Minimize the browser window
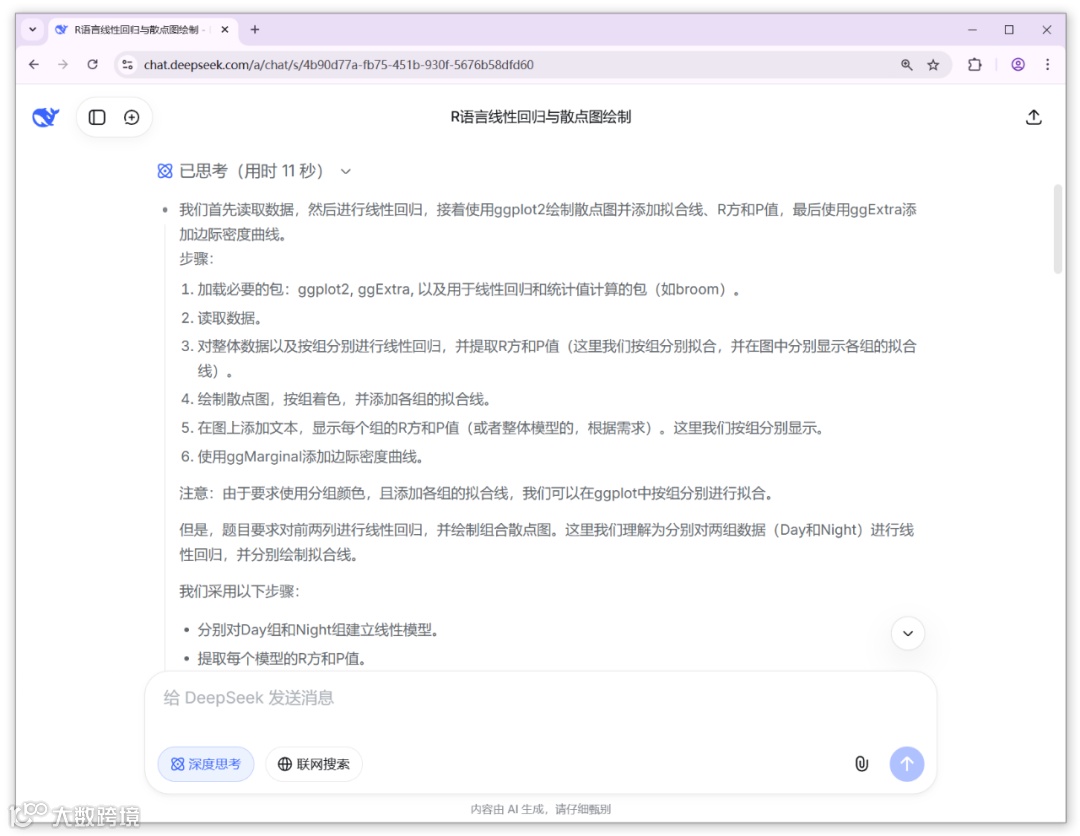 click(972, 30)
